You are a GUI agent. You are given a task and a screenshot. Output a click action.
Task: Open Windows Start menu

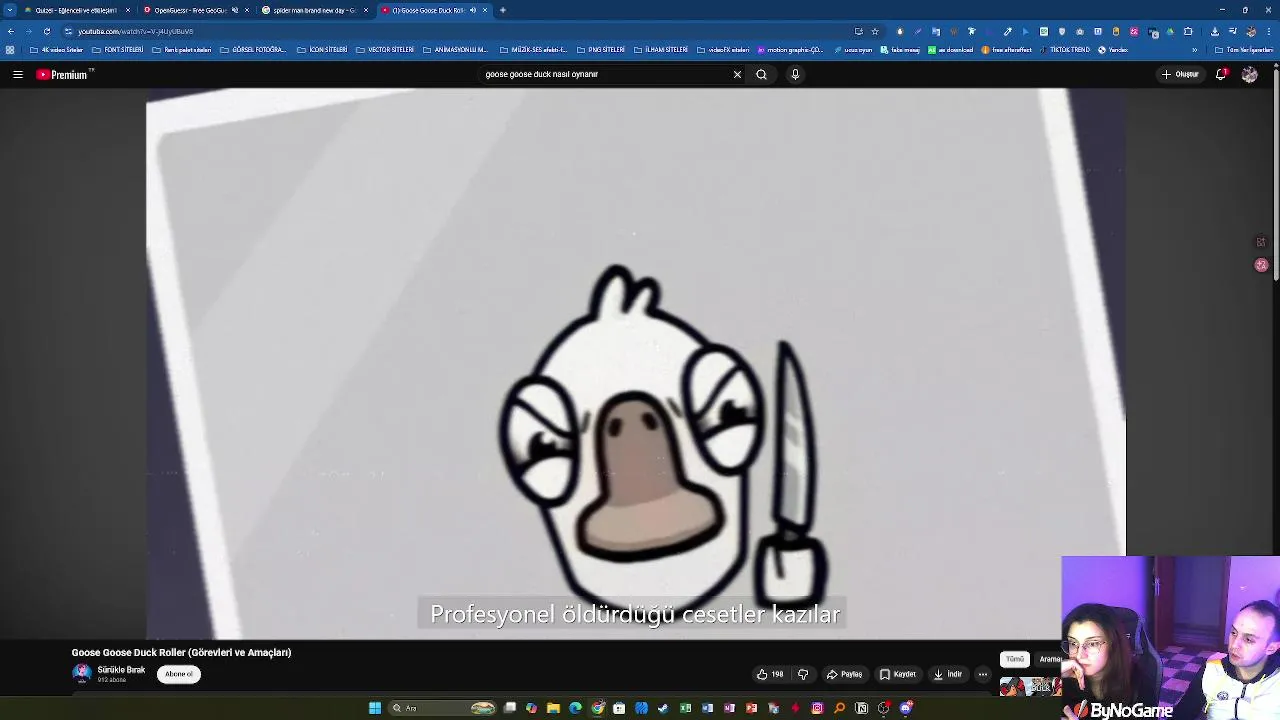(375, 708)
